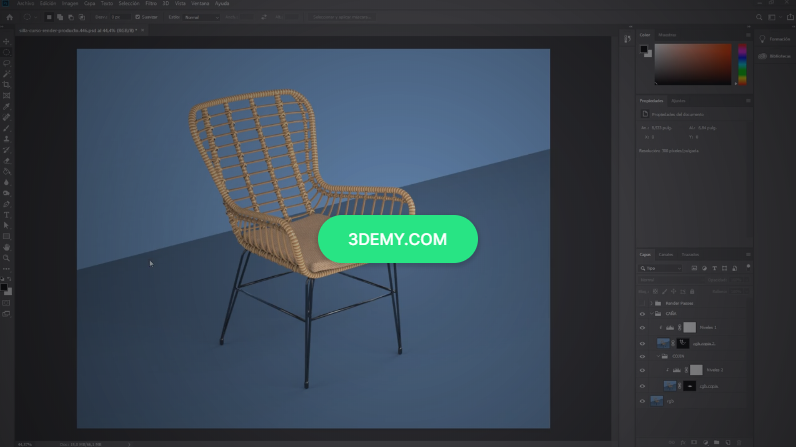Select the Frame tool

[7, 95]
